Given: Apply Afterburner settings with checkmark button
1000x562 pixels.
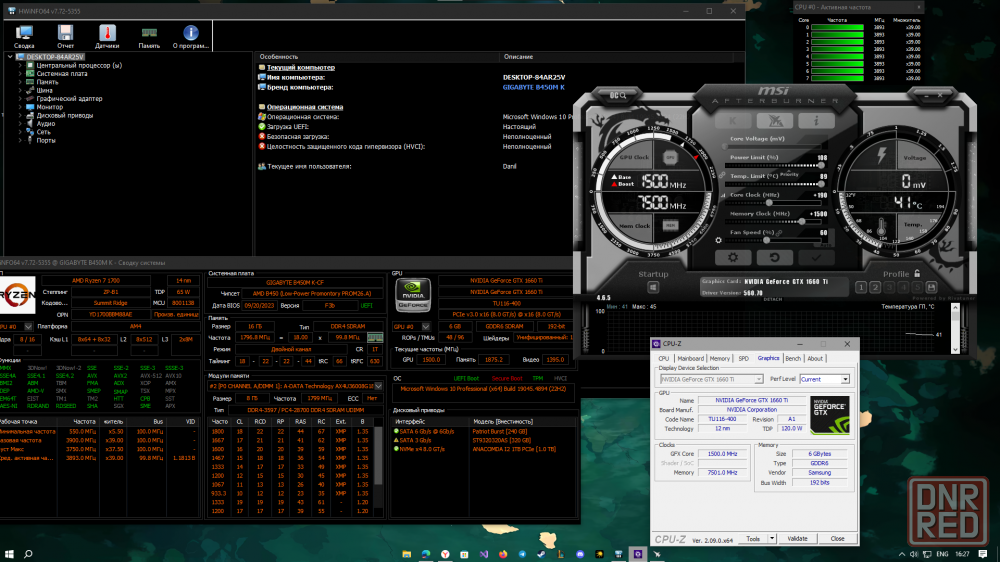Looking at the screenshot, I should [x=816, y=258].
